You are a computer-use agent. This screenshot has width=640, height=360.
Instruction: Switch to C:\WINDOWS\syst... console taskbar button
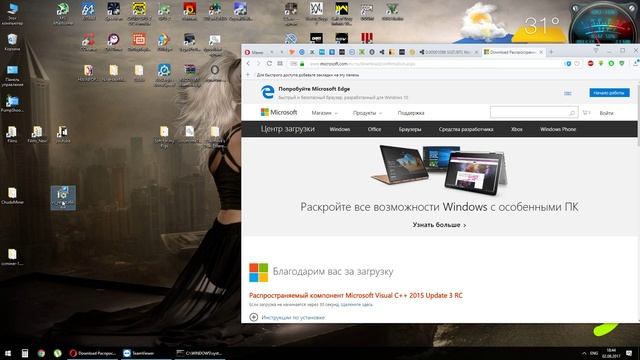coord(200,353)
